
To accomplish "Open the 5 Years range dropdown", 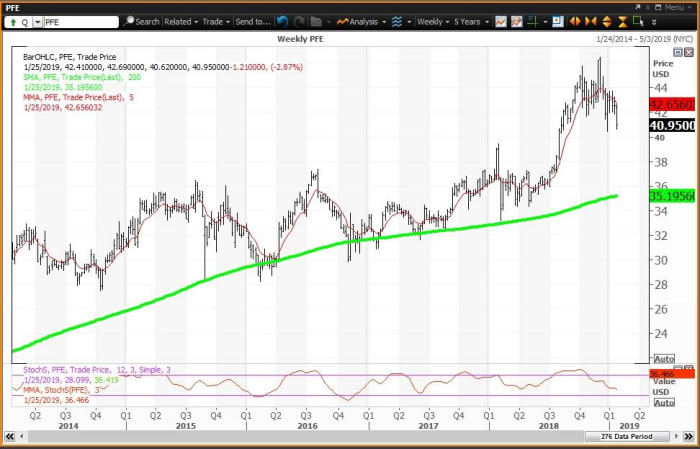I will pyautogui.click(x=469, y=21).
